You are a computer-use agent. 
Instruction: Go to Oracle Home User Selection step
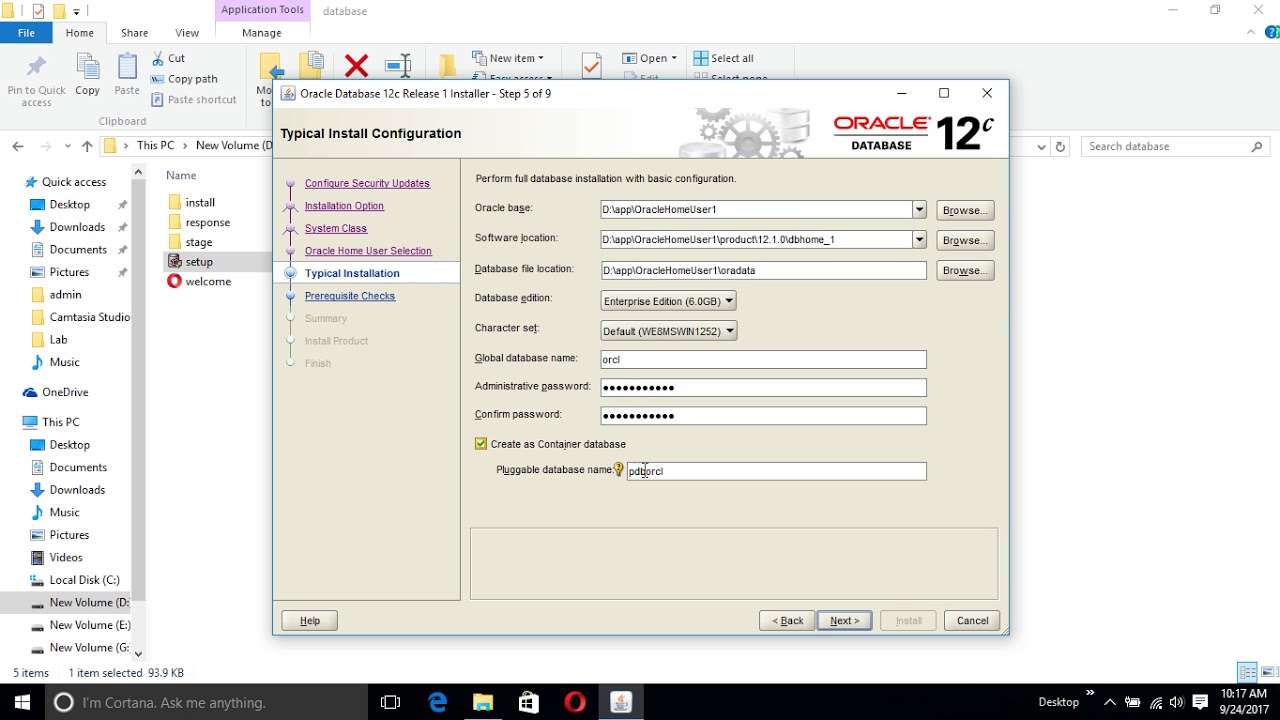pyautogui.click(x=368, y=251)
